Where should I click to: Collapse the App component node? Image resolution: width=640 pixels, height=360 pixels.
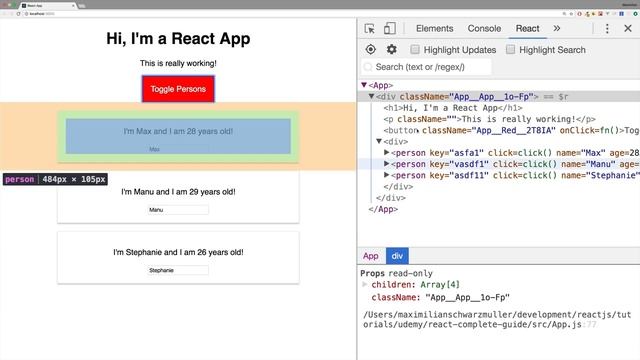pyautogui.click(x=364, y=85)
